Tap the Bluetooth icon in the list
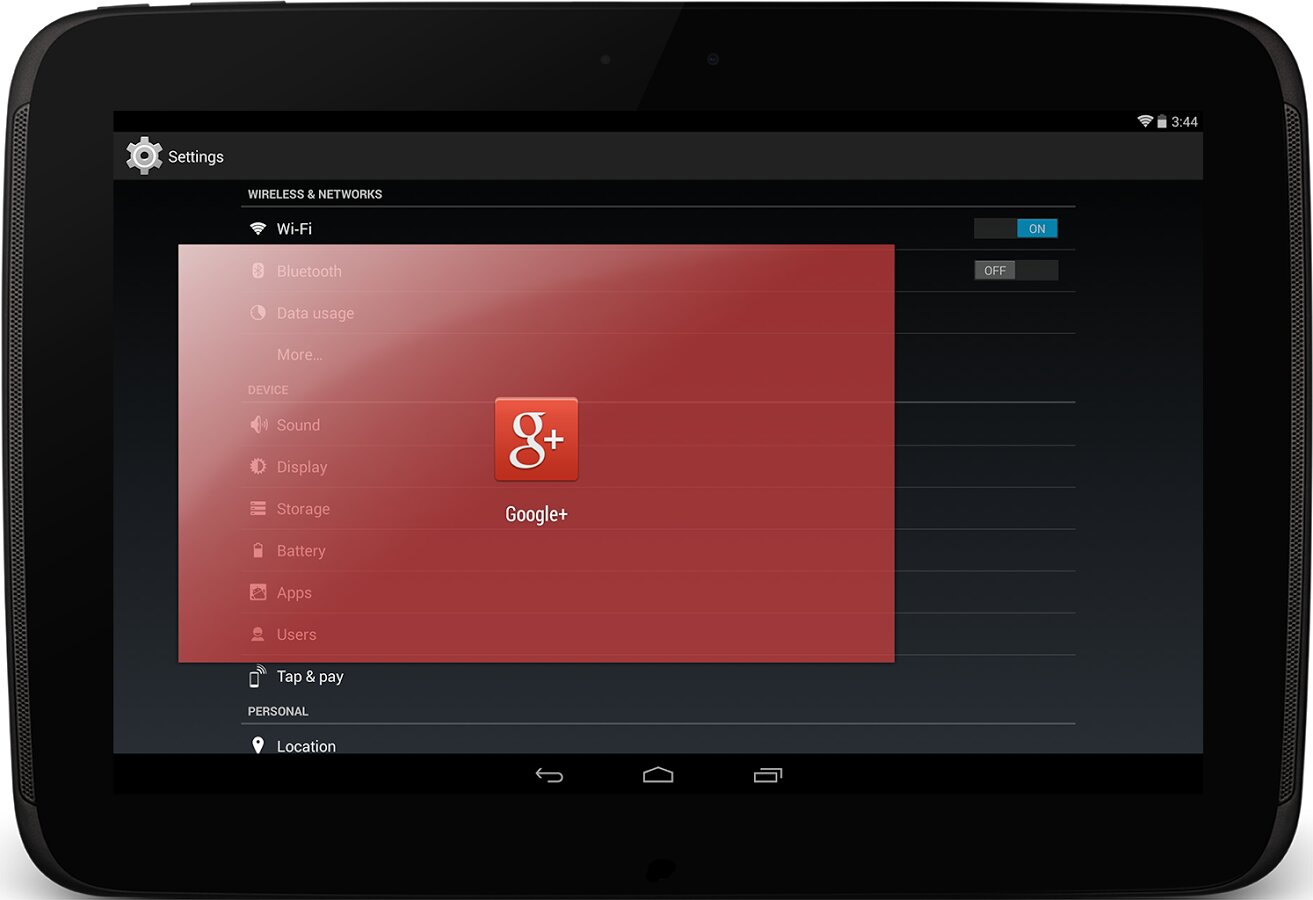1313x900 pixels. click(258, 271)
